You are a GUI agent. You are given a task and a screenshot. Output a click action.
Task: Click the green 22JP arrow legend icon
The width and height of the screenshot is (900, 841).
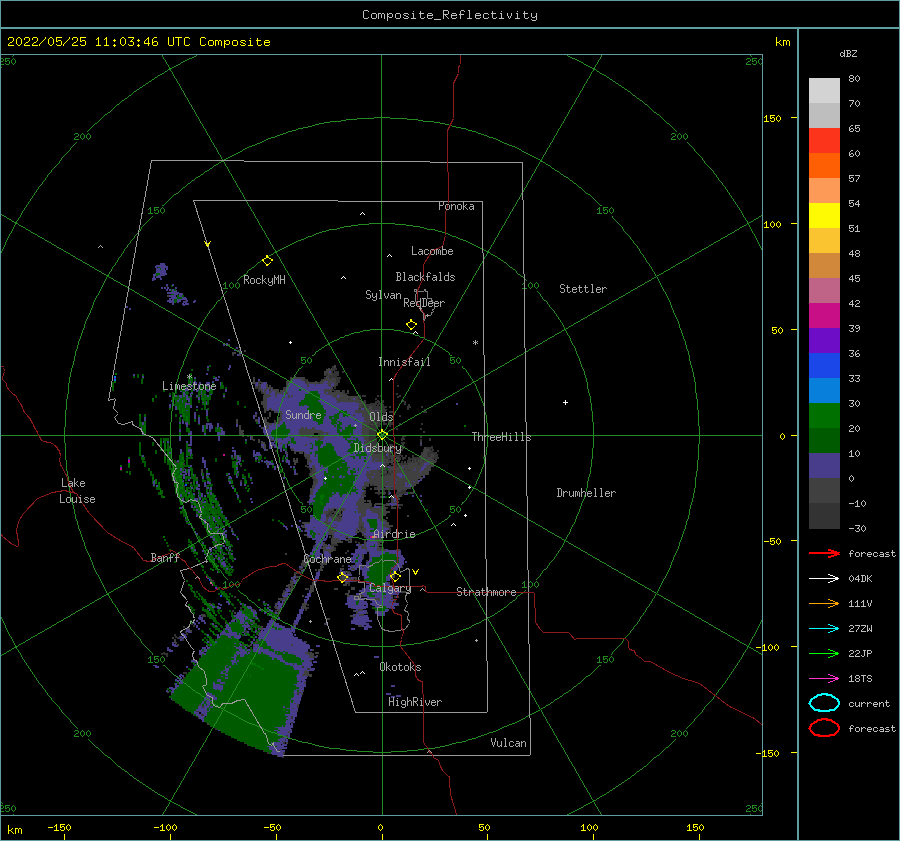pyautogui.click(x=824, y=653)
